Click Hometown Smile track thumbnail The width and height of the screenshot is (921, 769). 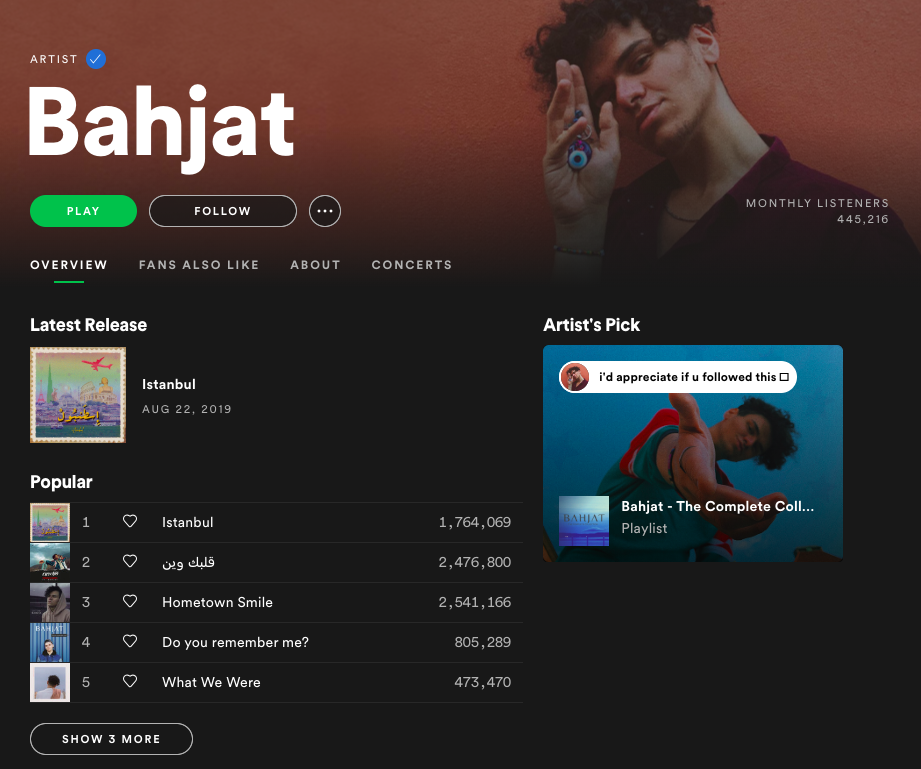point(50,602)
